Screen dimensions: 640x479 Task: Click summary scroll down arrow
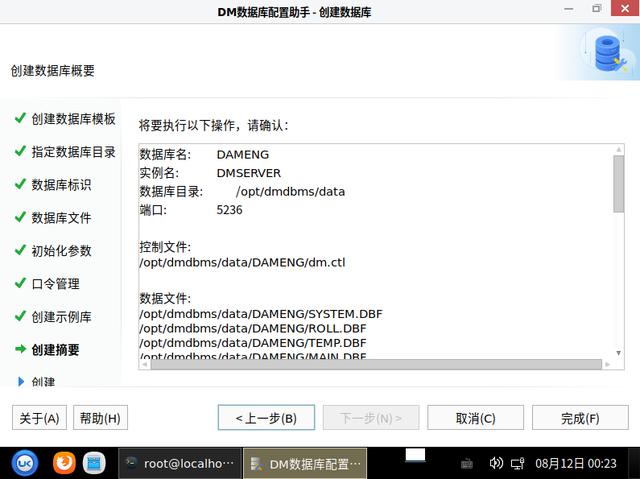618,353
